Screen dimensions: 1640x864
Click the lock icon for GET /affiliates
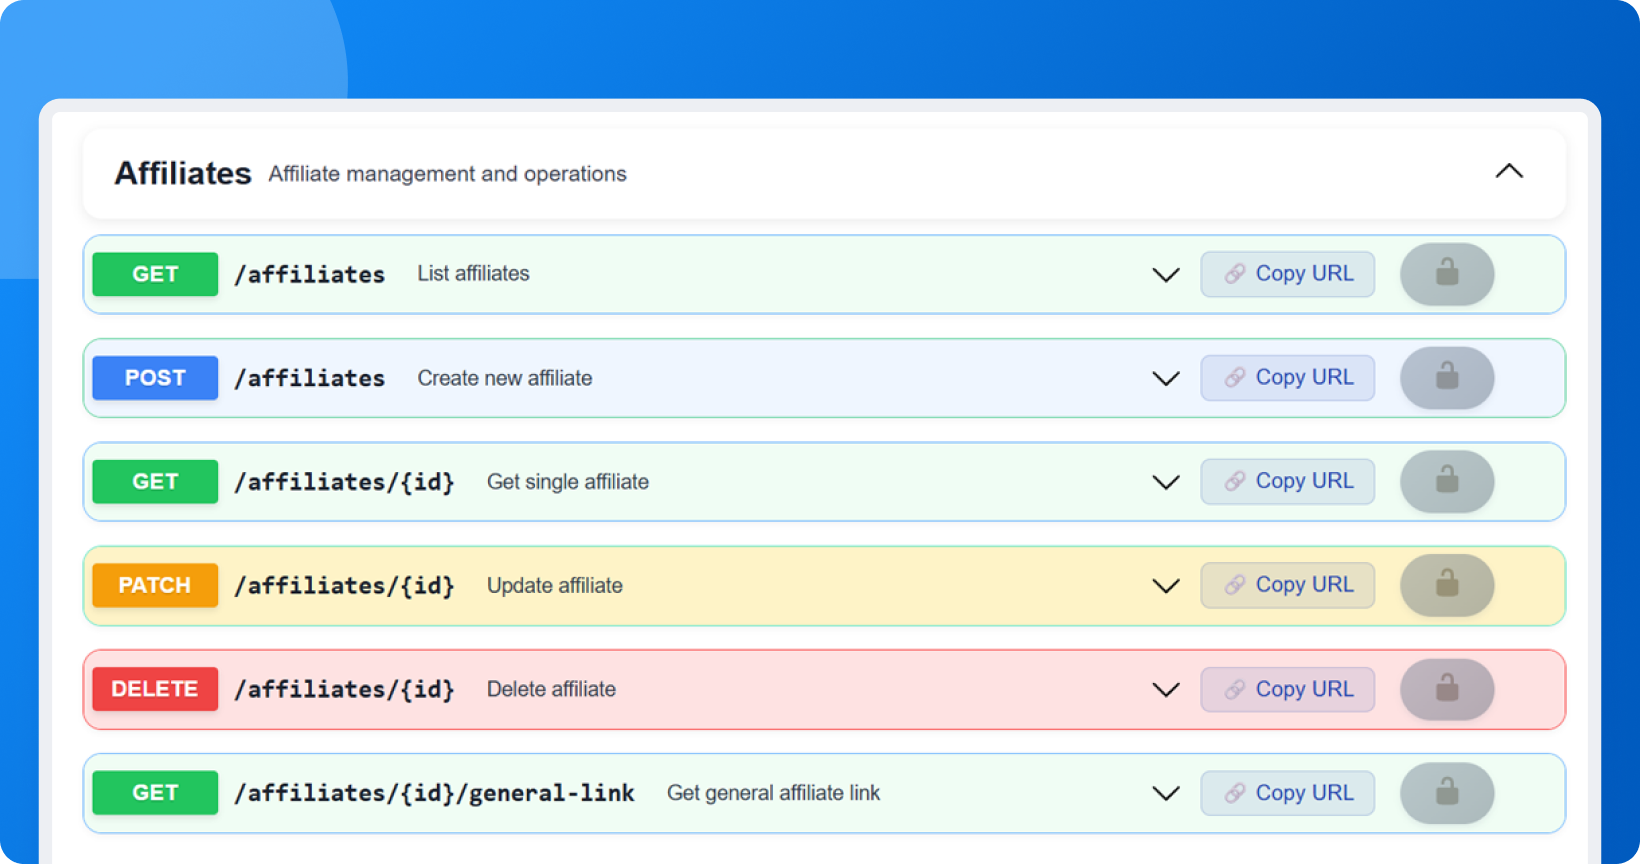pyautogui.click(x=1446, y=274)
